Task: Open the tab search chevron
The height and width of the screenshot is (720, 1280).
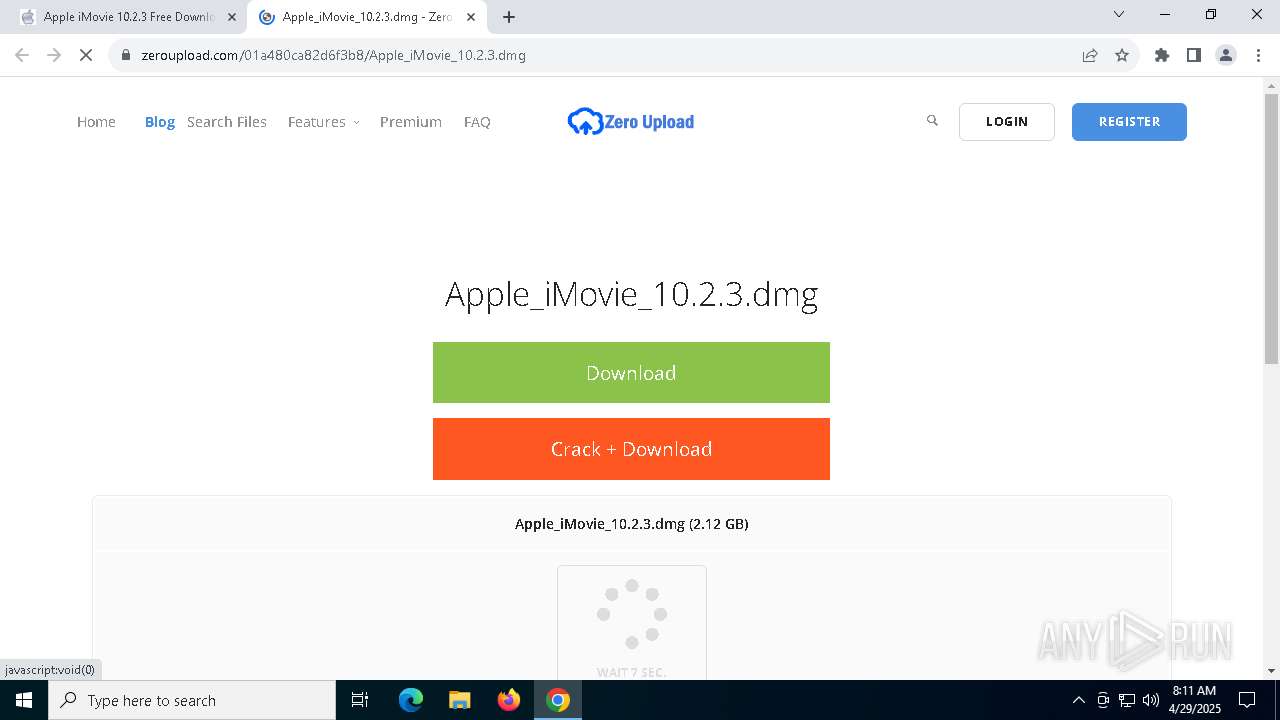Action: pyautogui.click(x=1119, y=14)
